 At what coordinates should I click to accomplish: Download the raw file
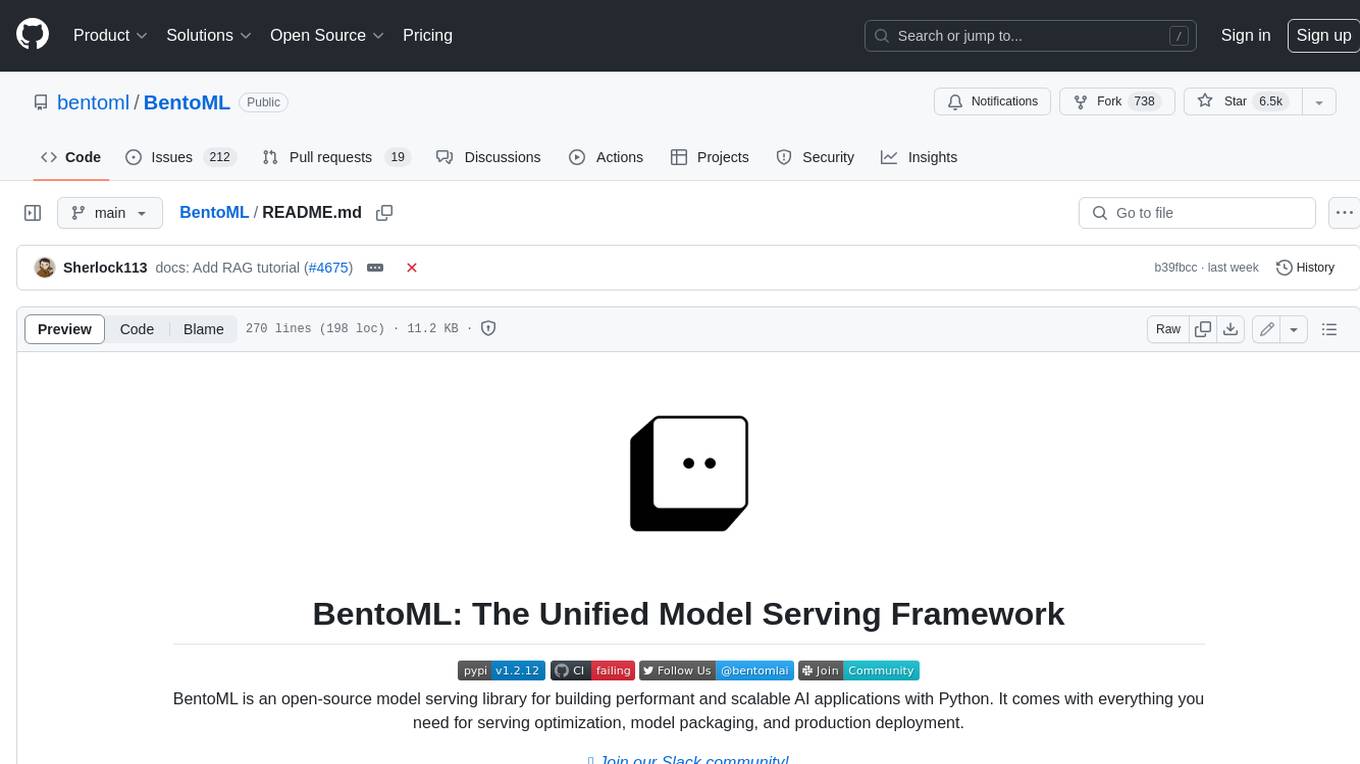click(x=1231, y=329)
